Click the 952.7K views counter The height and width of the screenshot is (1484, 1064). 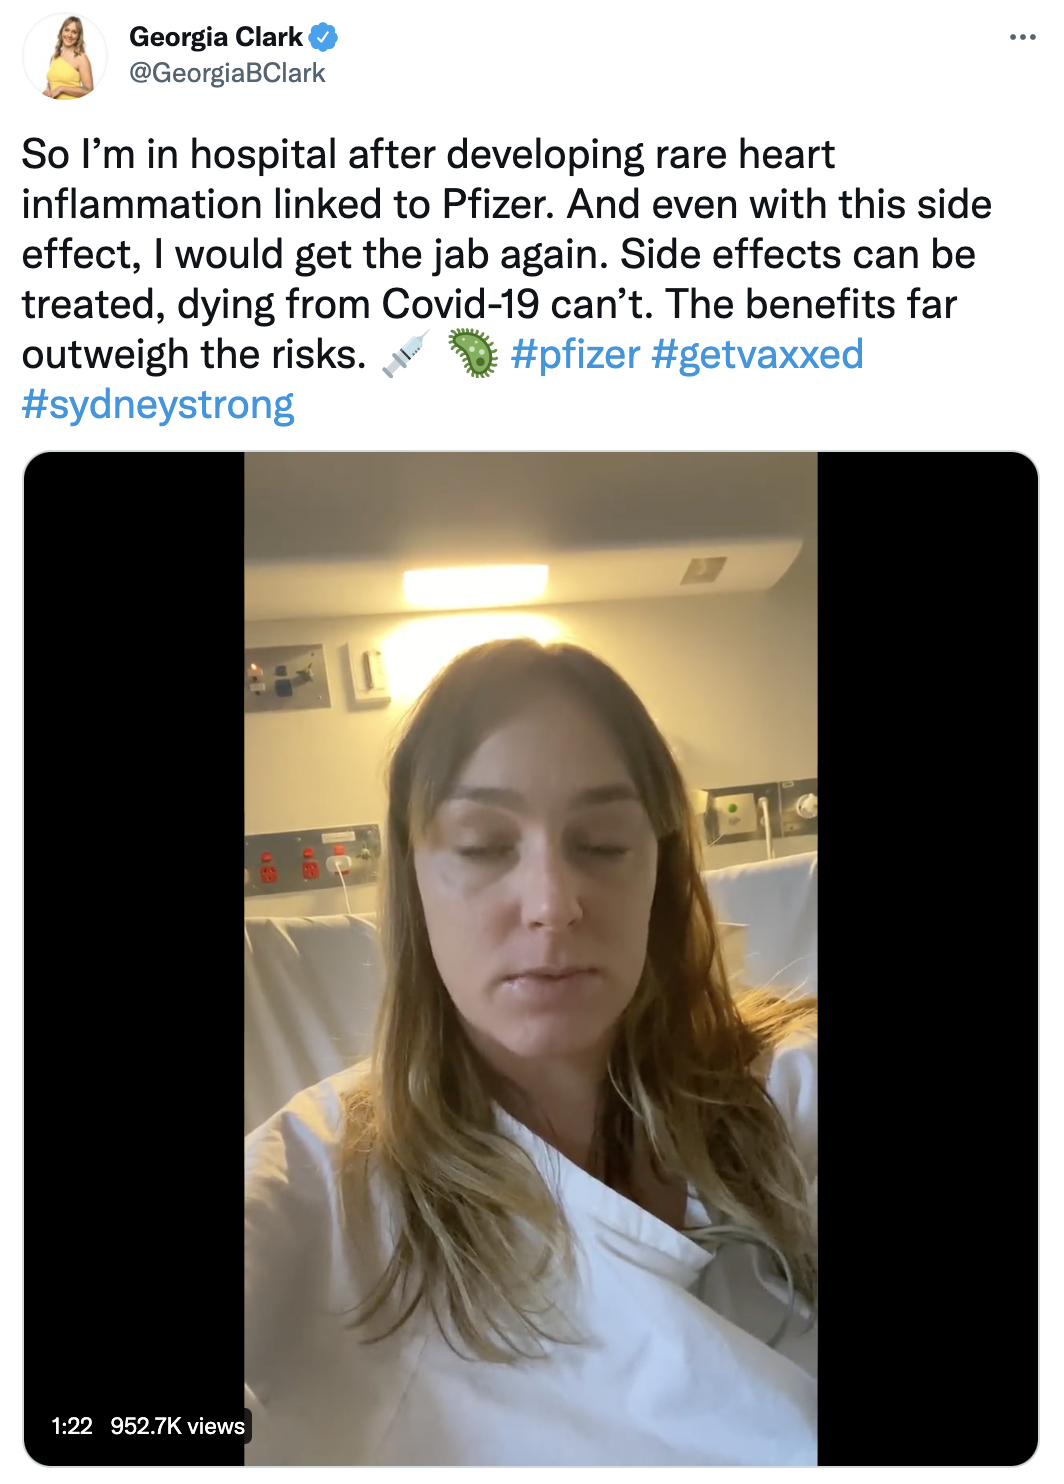[177, 1426]
